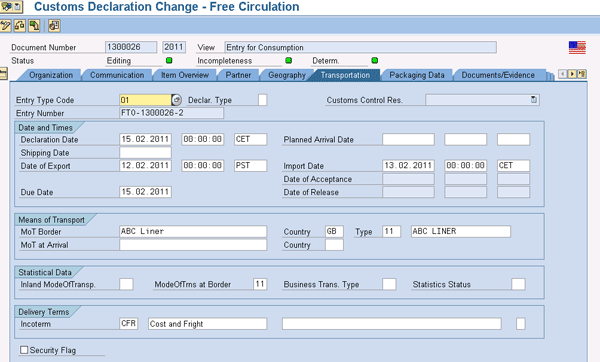Click the MoT at Arrival Country field
Viewport: 600px width, 362px height.
(334, 245)
